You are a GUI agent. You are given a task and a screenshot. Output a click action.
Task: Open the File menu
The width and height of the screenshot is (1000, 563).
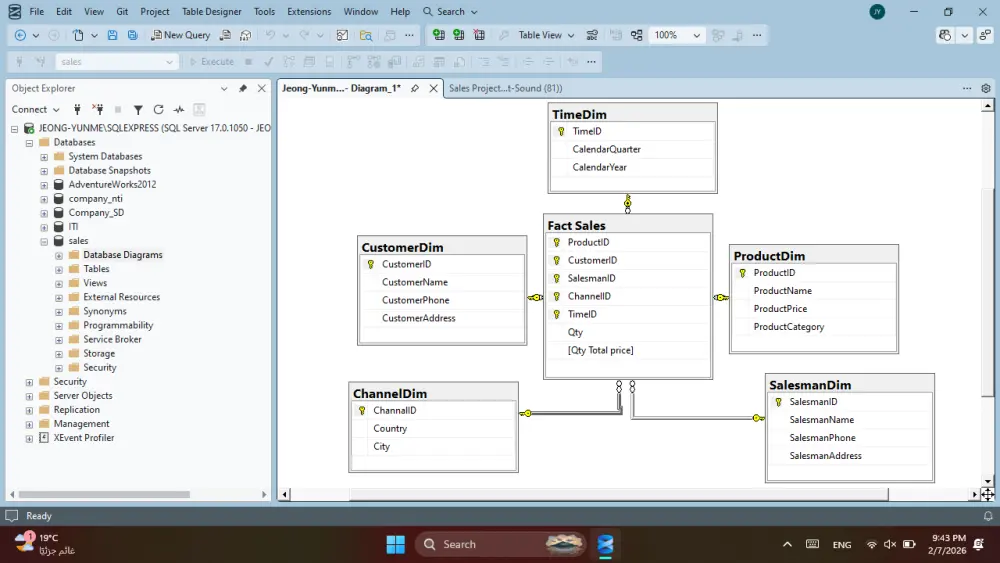tap(37, 11)
